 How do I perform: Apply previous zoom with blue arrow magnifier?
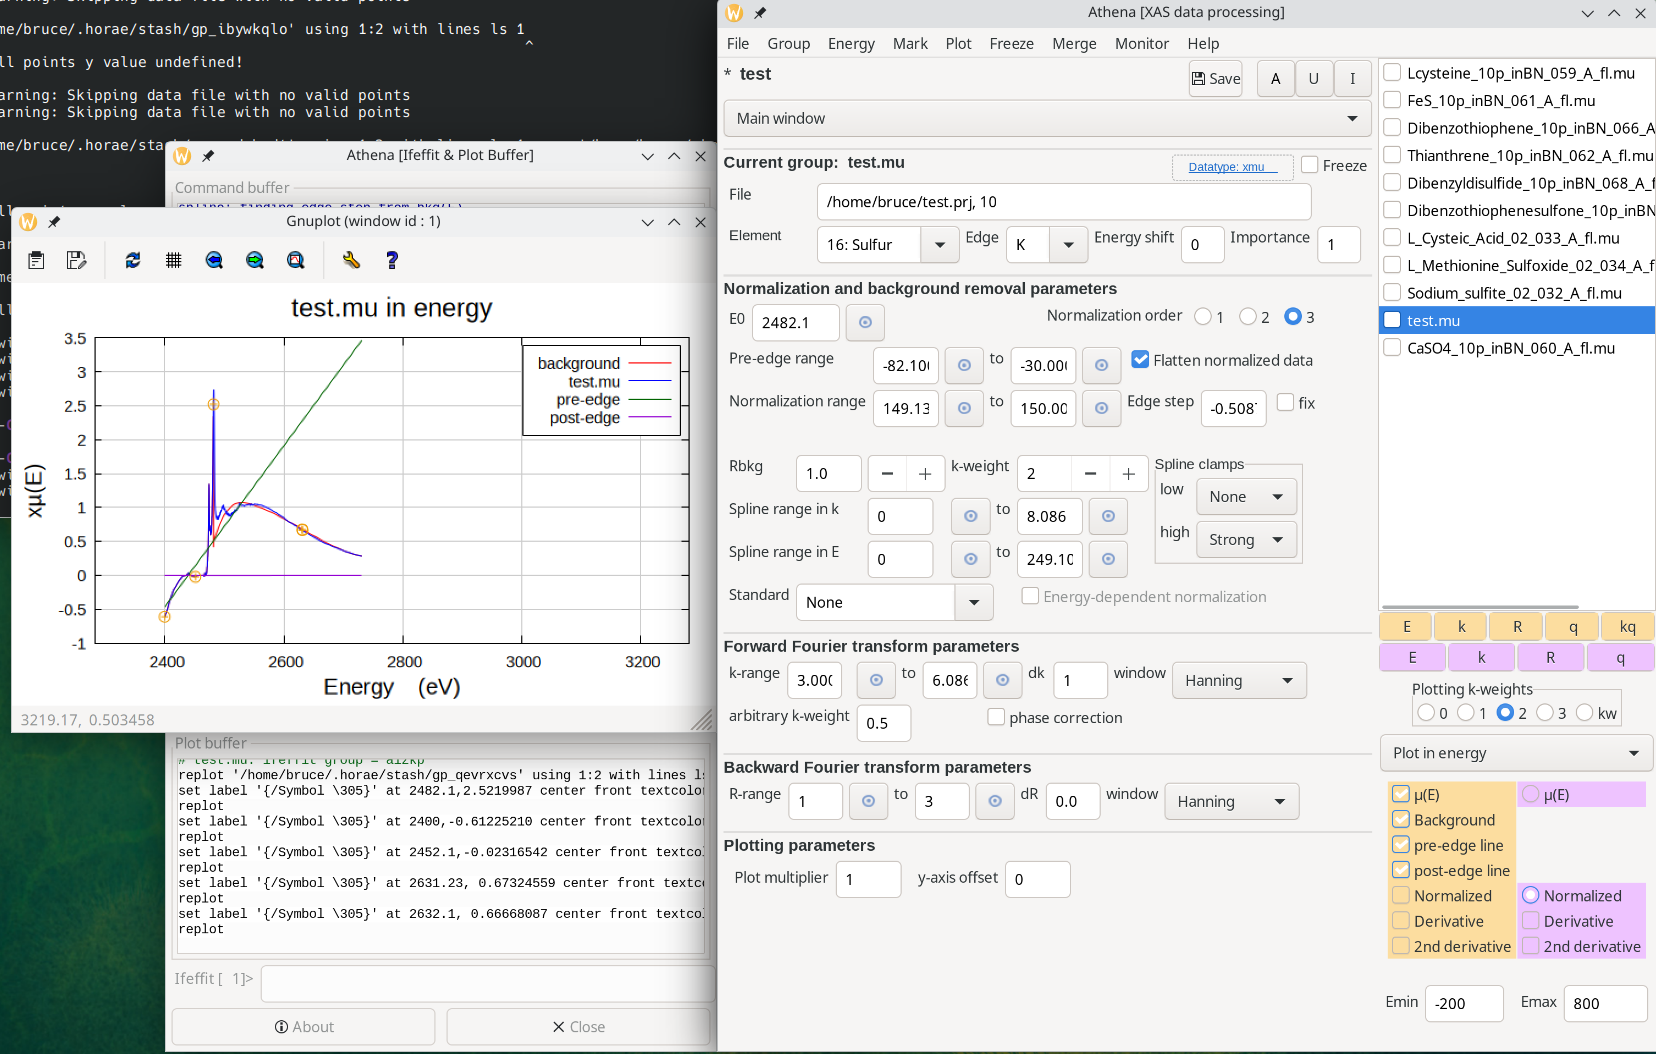pyautogui.click(x=214, y=260)
